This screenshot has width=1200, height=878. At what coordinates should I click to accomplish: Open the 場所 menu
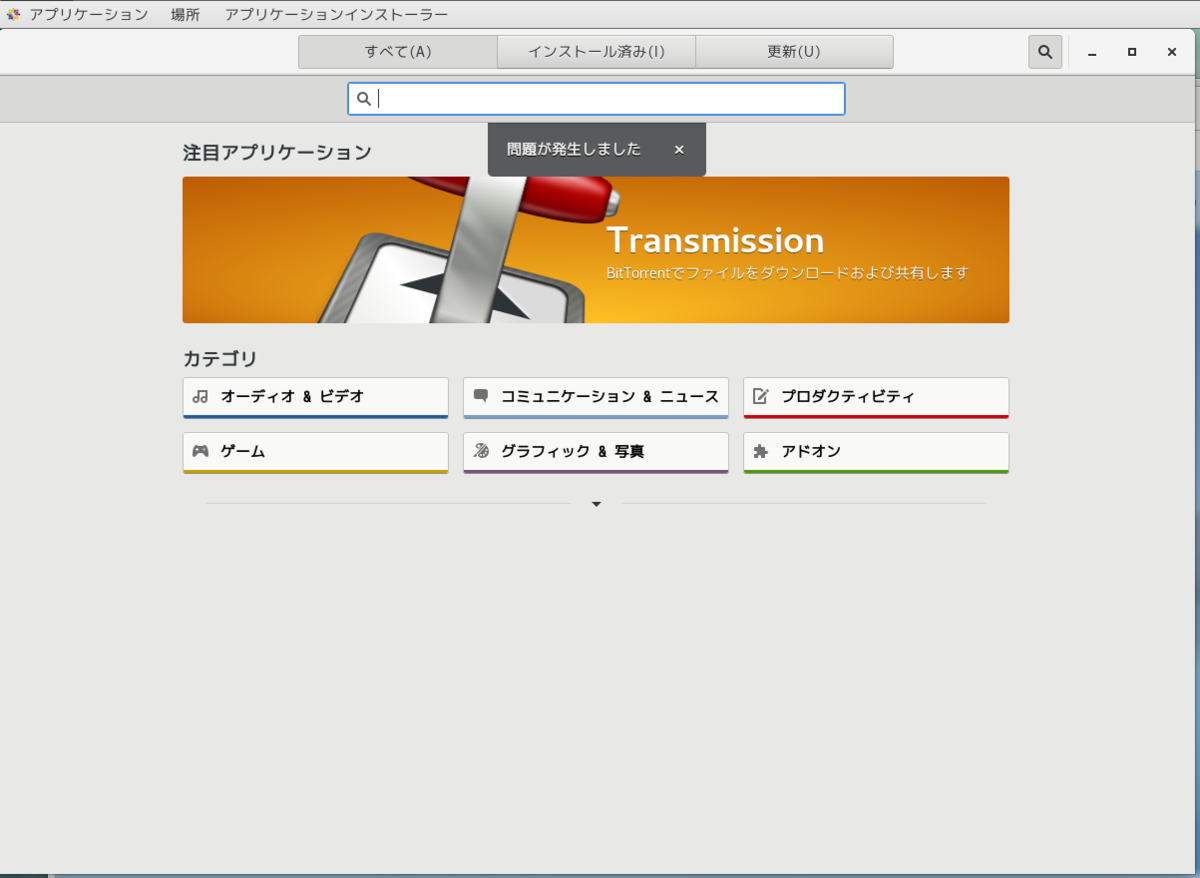click(185, 14)
